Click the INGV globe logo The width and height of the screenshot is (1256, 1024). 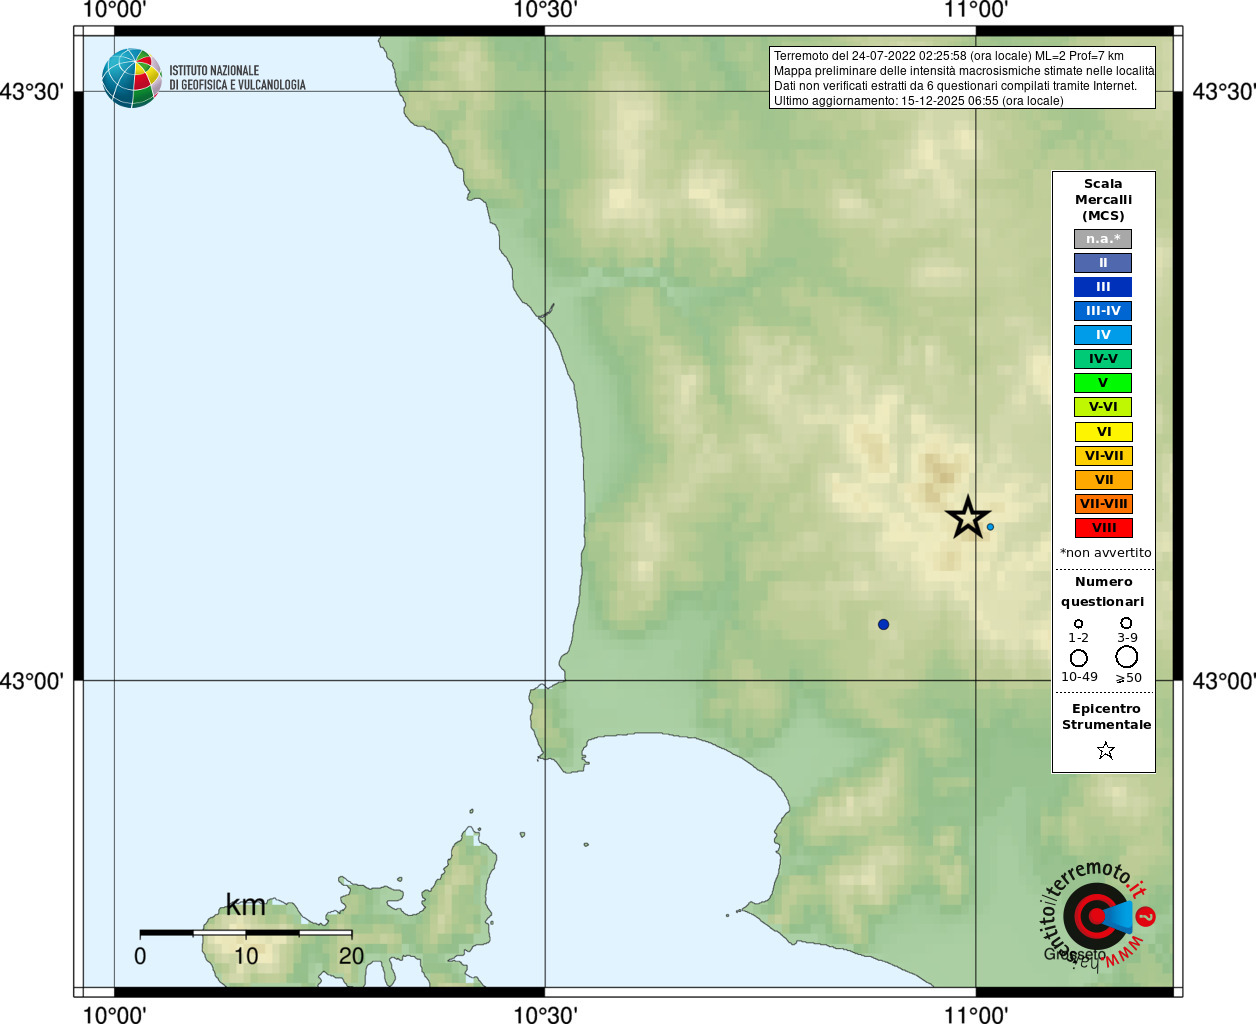(x=131, y=78)
